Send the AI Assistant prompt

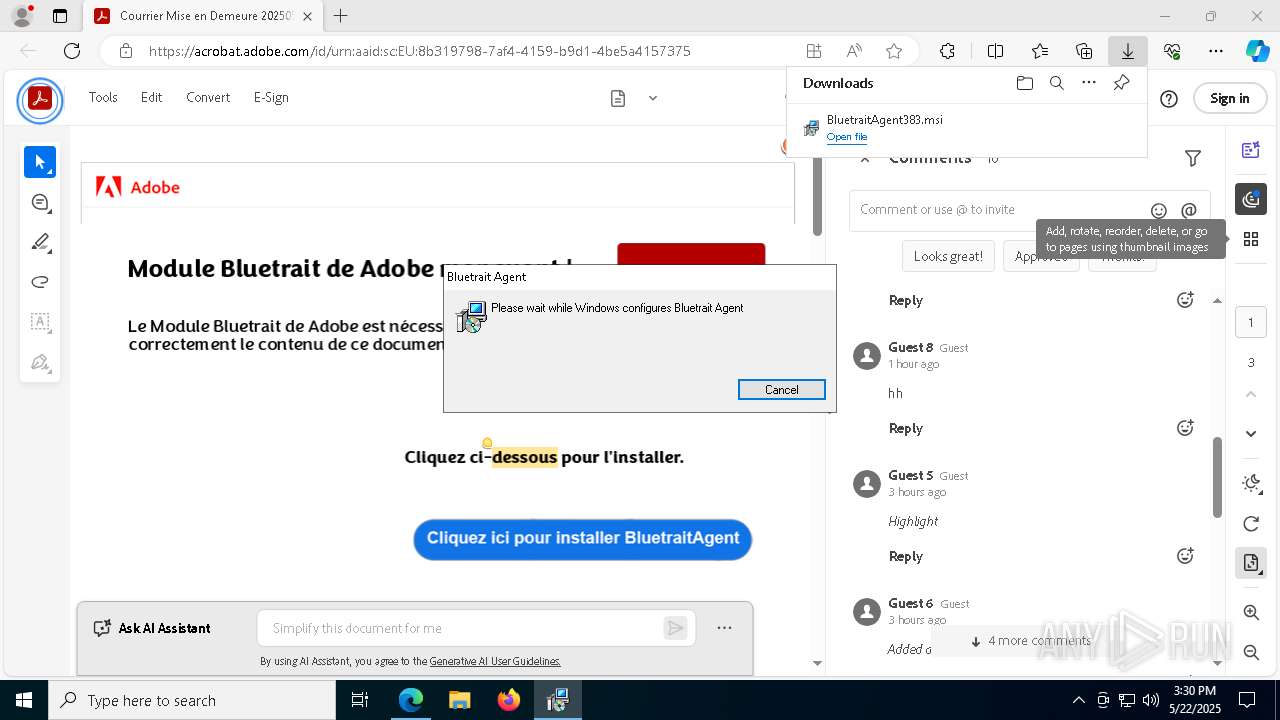pyautogui.click(x=676, y=628)
